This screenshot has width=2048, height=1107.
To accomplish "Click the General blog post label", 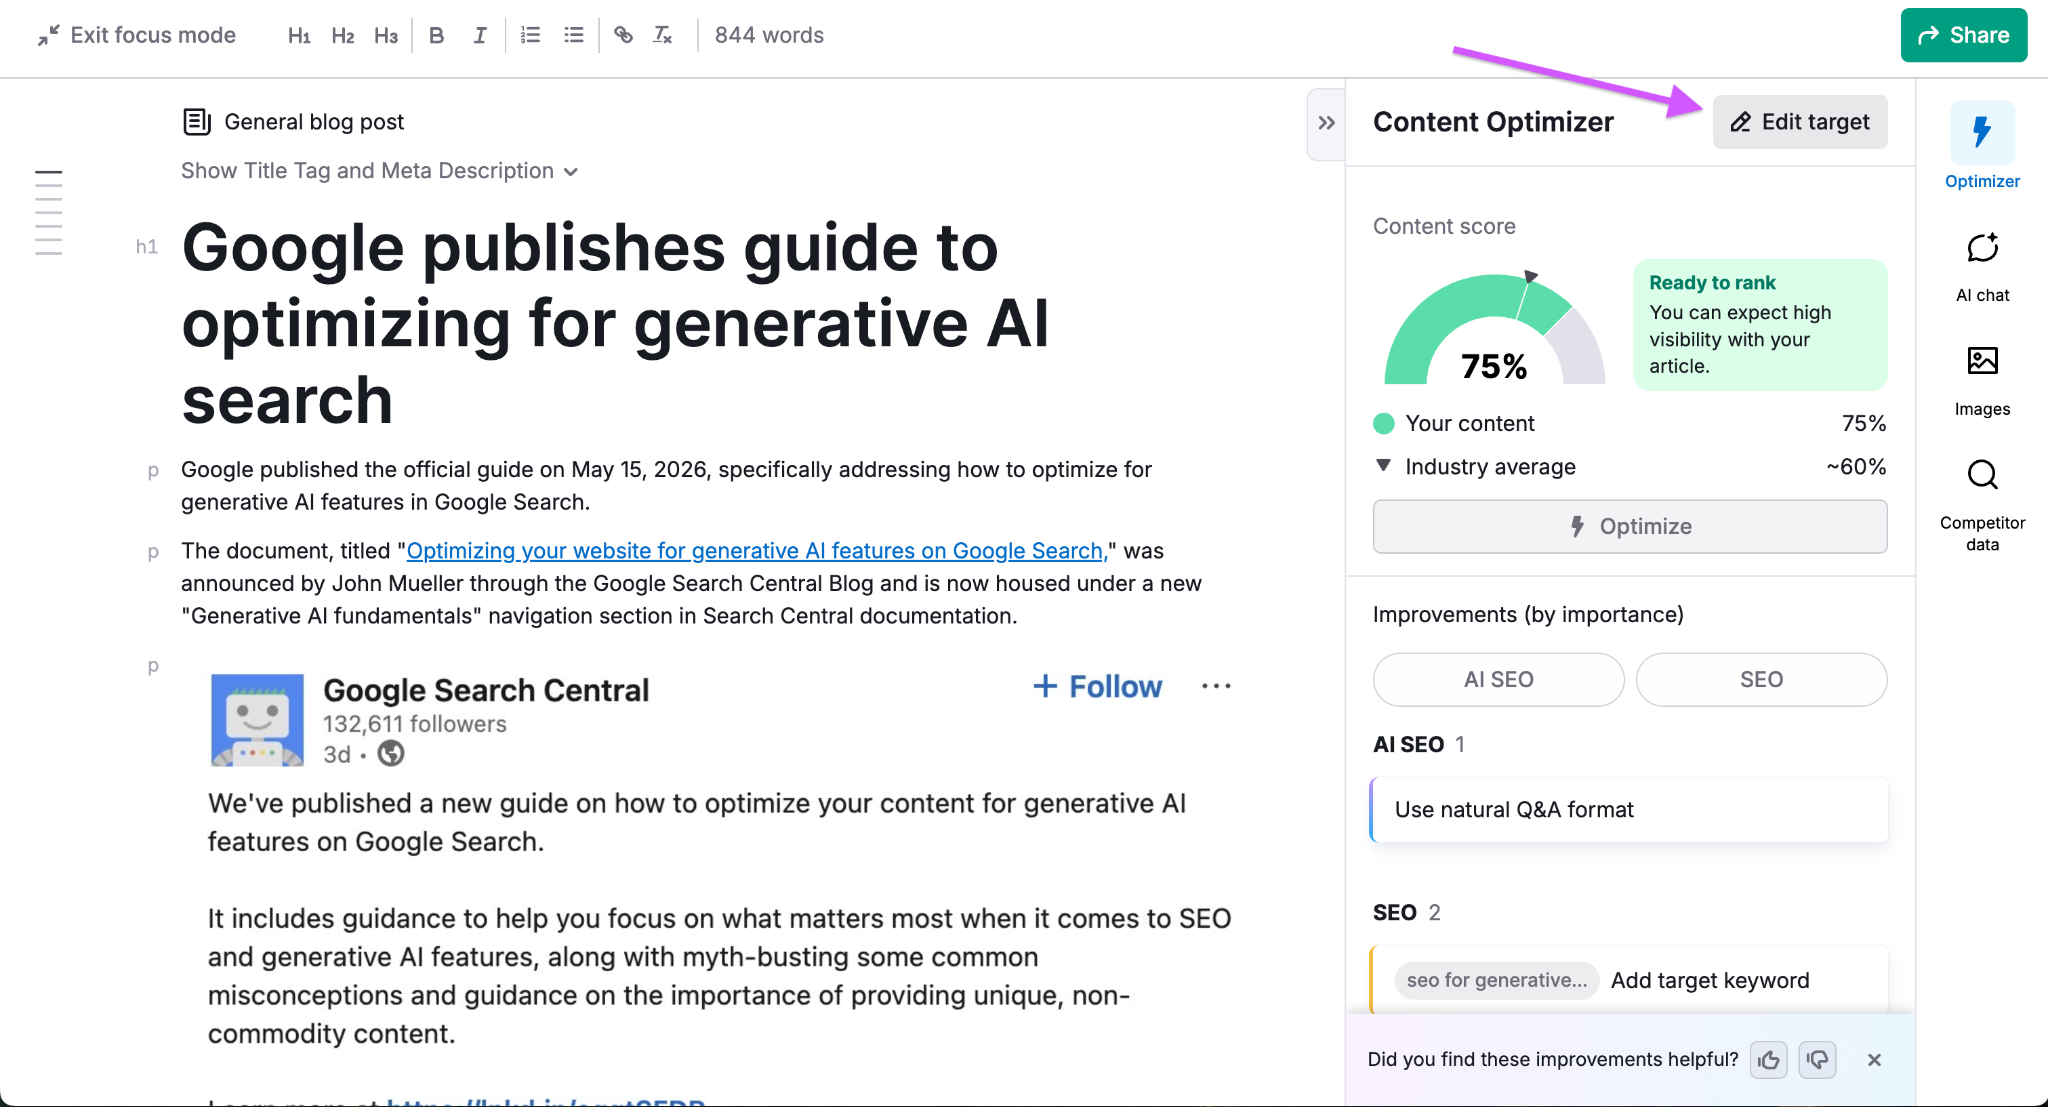I will point(294,122).
